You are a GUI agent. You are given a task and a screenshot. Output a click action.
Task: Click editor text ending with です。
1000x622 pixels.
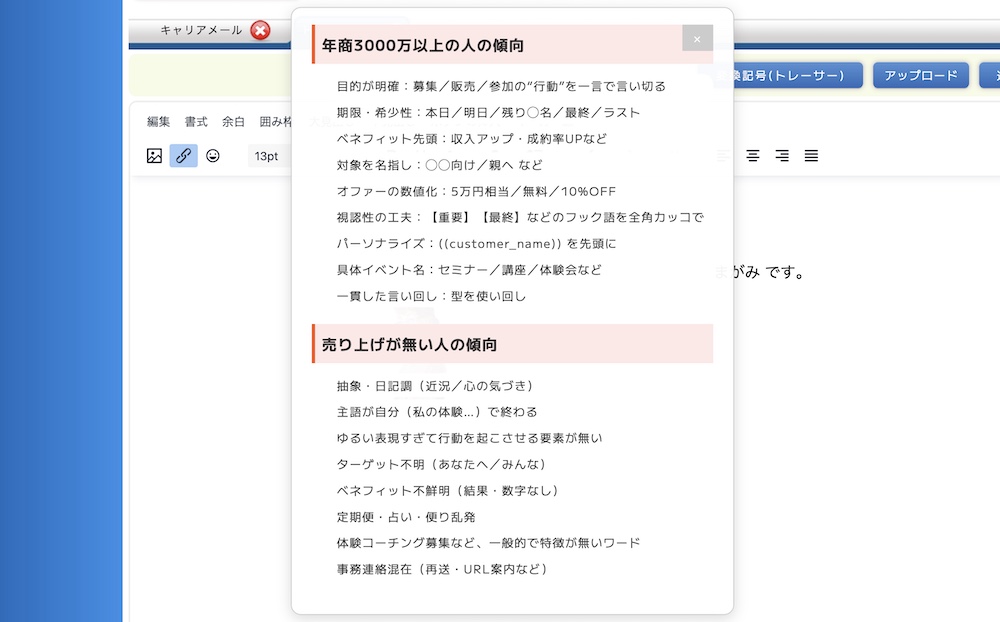768,272
